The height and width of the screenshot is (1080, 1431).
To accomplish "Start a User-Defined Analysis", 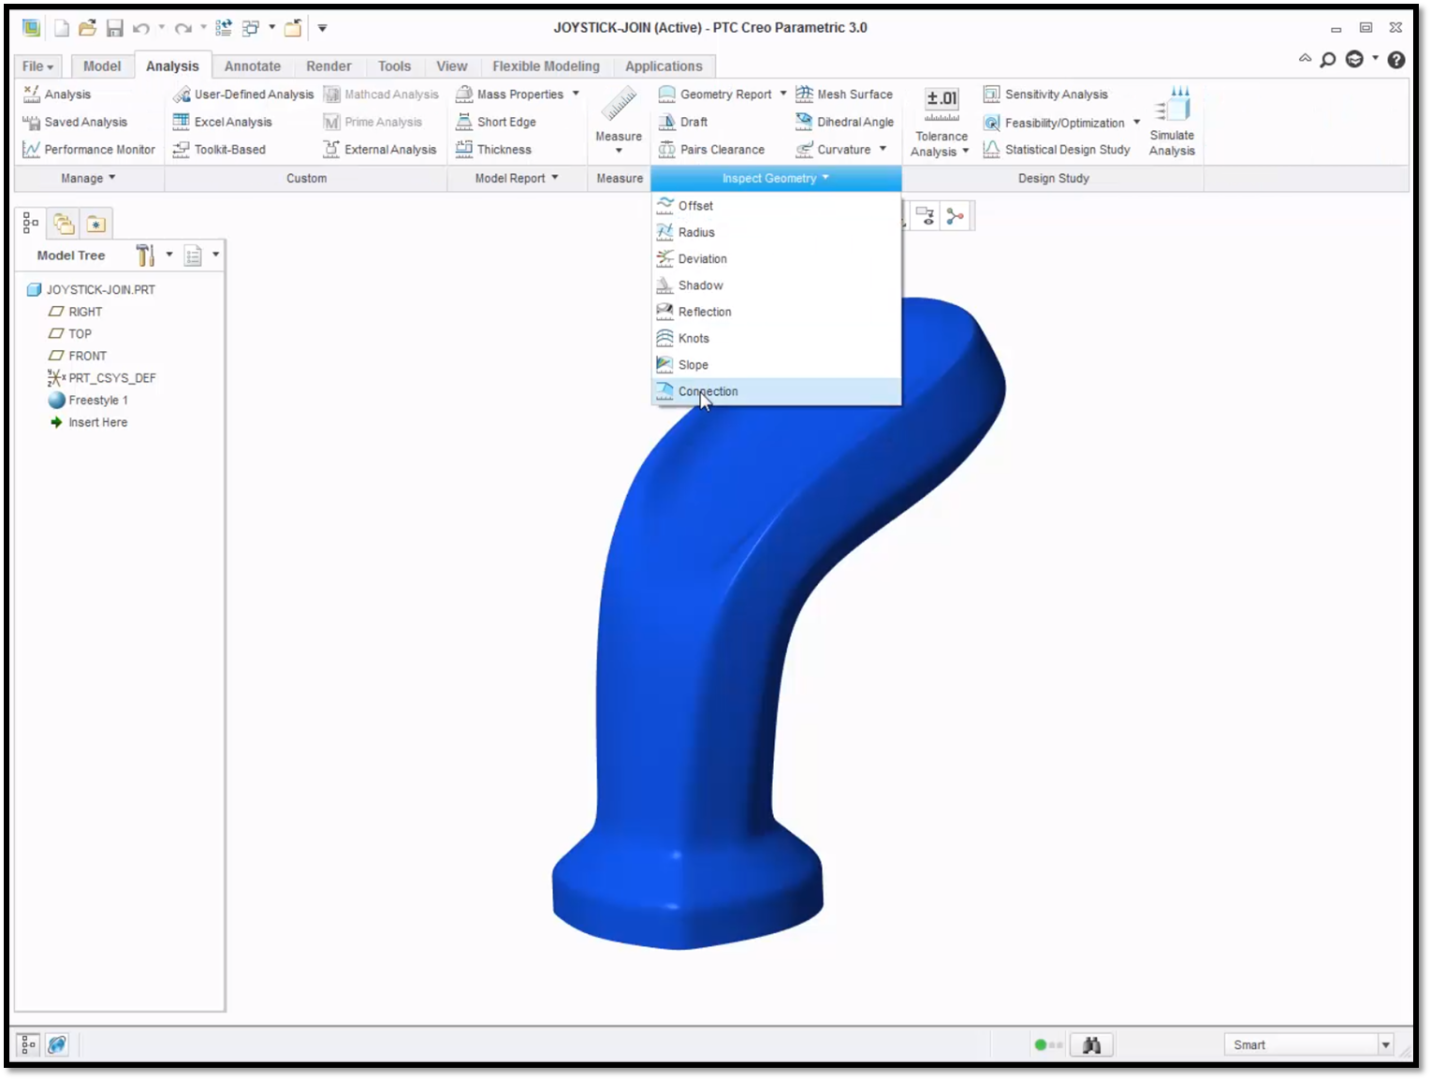I will [x=243, y=94].
